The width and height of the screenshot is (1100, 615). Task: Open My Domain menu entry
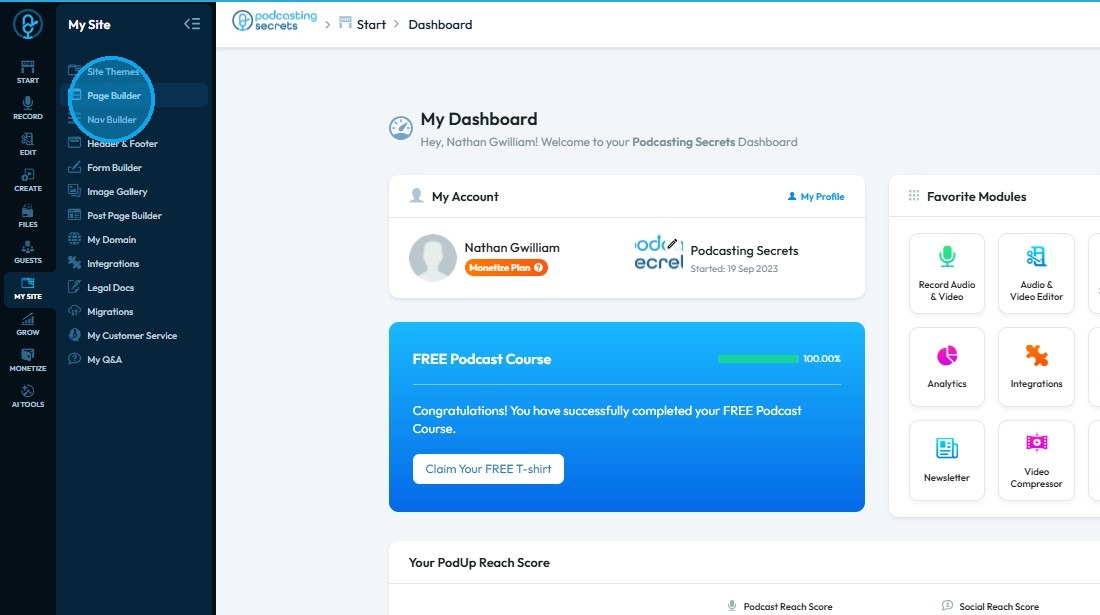pyautogui.click(x=112, y=240)
